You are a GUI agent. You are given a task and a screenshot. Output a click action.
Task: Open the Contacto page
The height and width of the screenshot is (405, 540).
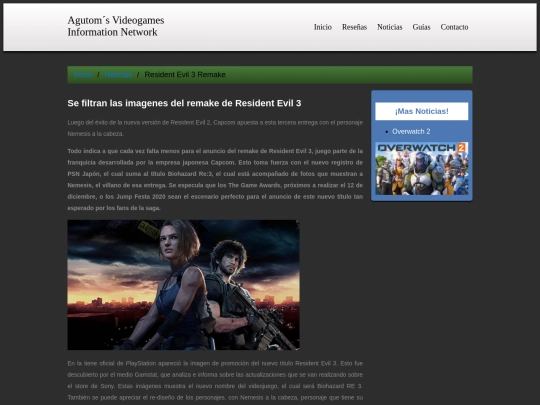(454, 27)
